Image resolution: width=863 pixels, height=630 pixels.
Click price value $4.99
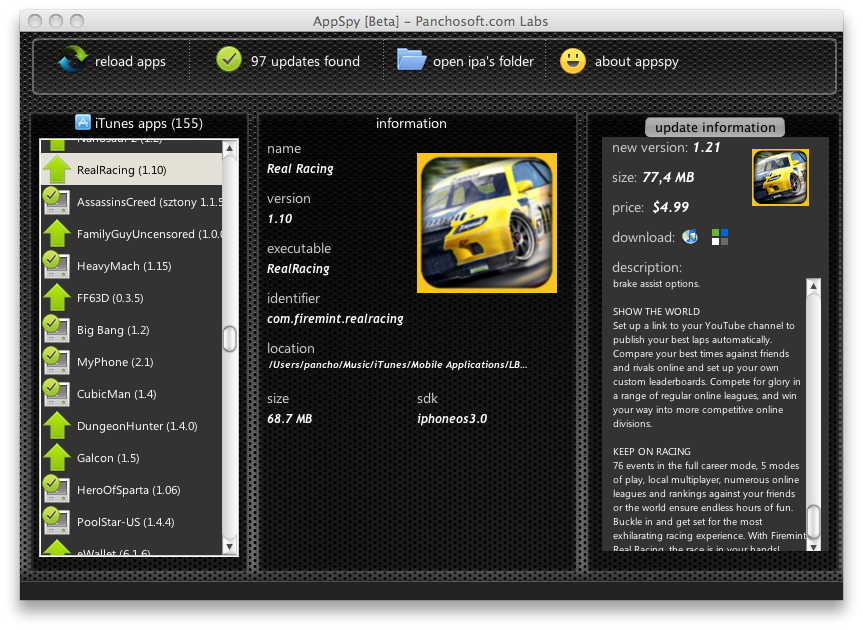(670, 207)
